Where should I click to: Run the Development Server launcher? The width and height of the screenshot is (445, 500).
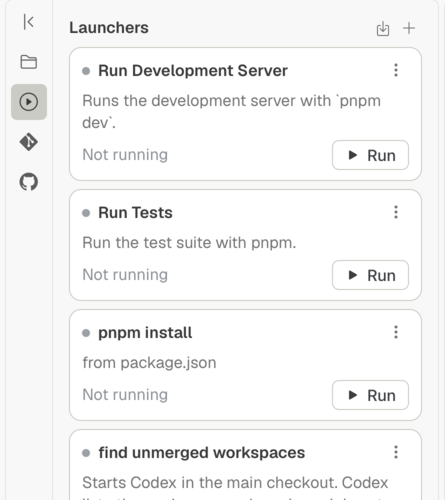click(x=370, y=155)
